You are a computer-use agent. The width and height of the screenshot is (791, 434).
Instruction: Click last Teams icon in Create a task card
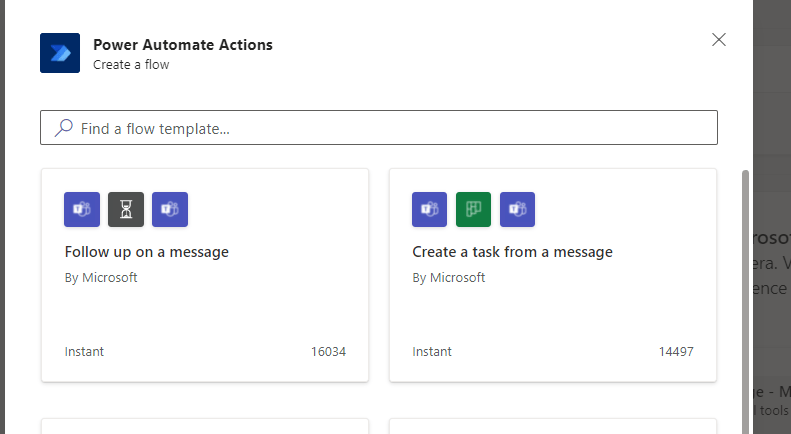tap(518, 210)
